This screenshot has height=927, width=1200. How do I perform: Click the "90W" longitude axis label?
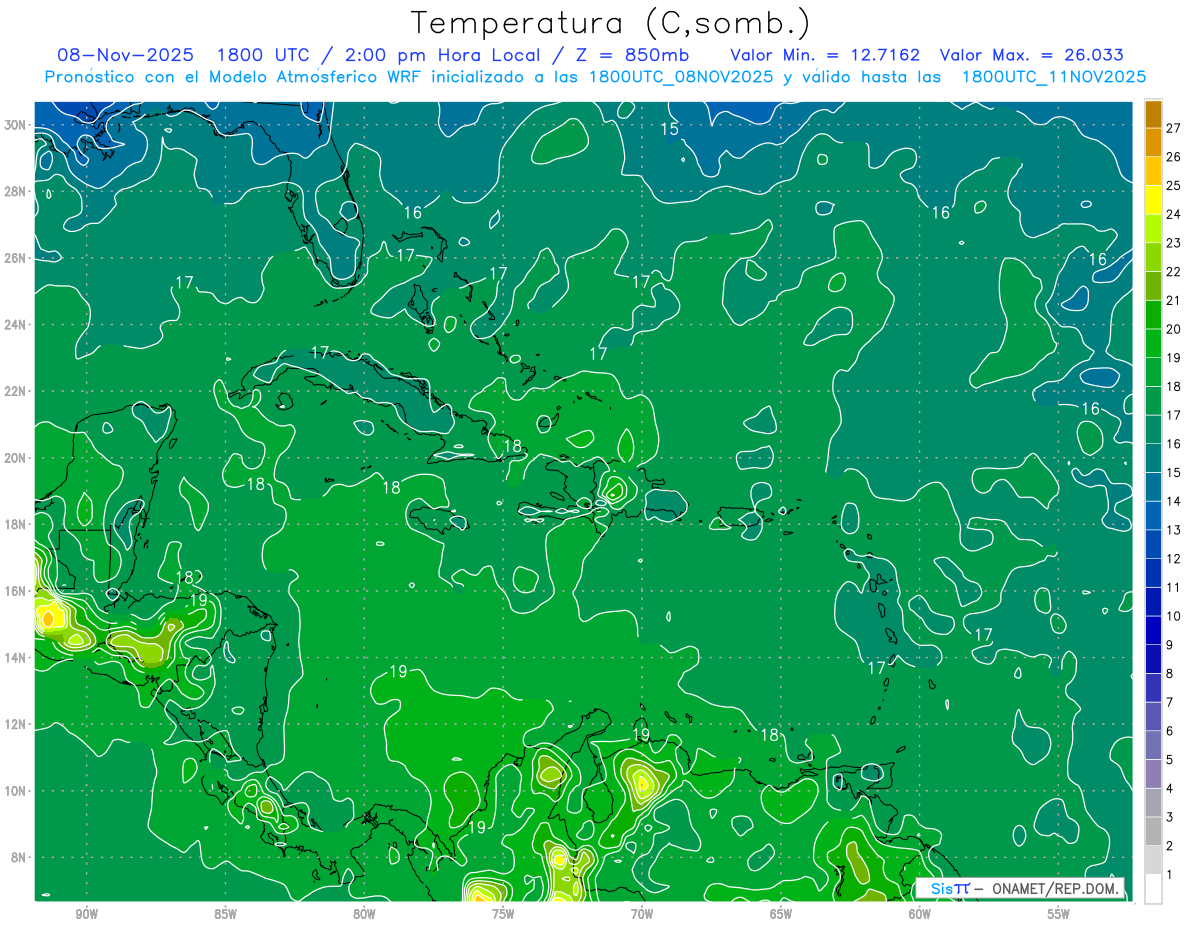87,914
